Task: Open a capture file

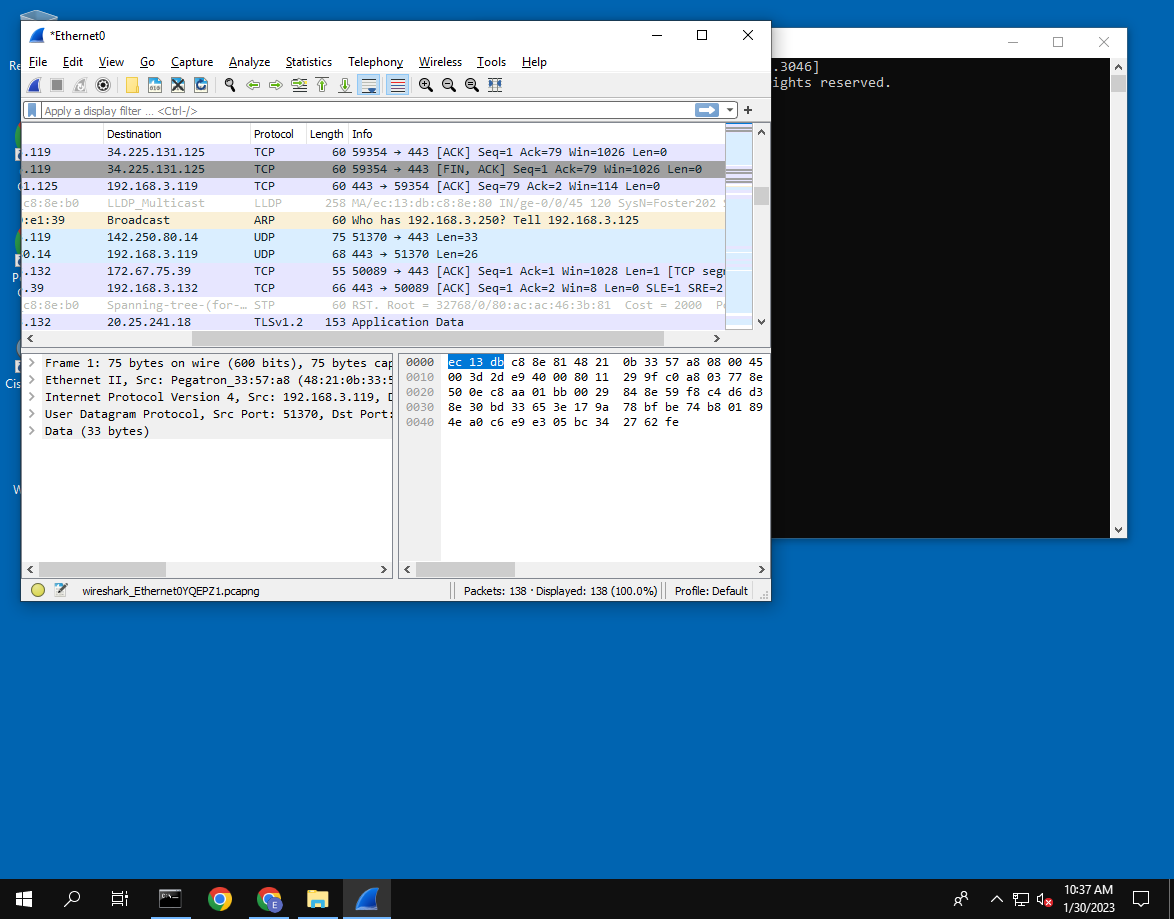Action: pos(132,85)
